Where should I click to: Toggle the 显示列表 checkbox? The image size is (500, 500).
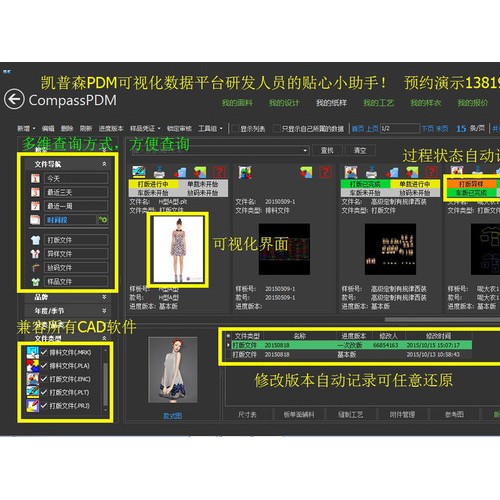click(235, 128)
